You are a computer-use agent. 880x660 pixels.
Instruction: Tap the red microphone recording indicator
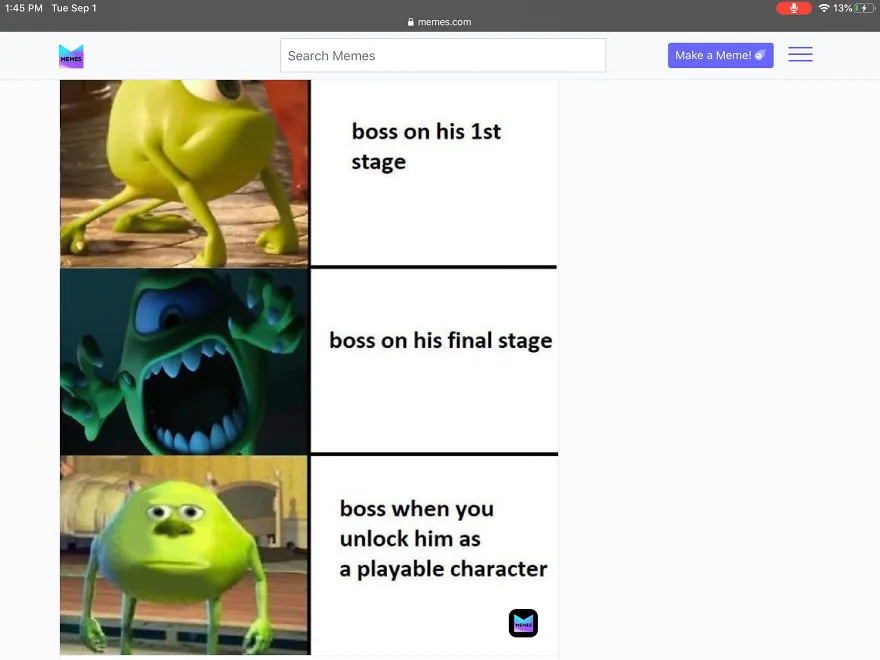[794, 8]
